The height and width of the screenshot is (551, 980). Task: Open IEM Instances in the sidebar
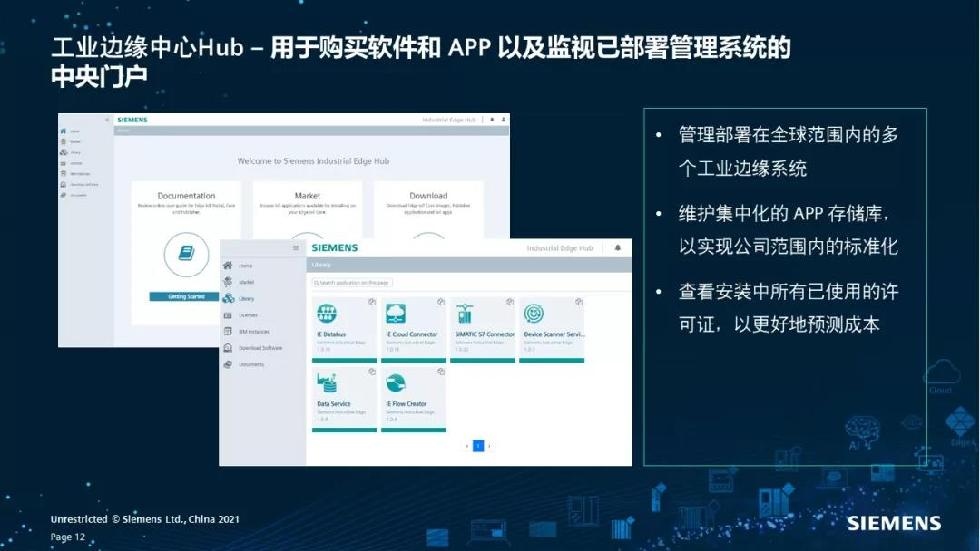point(253,332)
